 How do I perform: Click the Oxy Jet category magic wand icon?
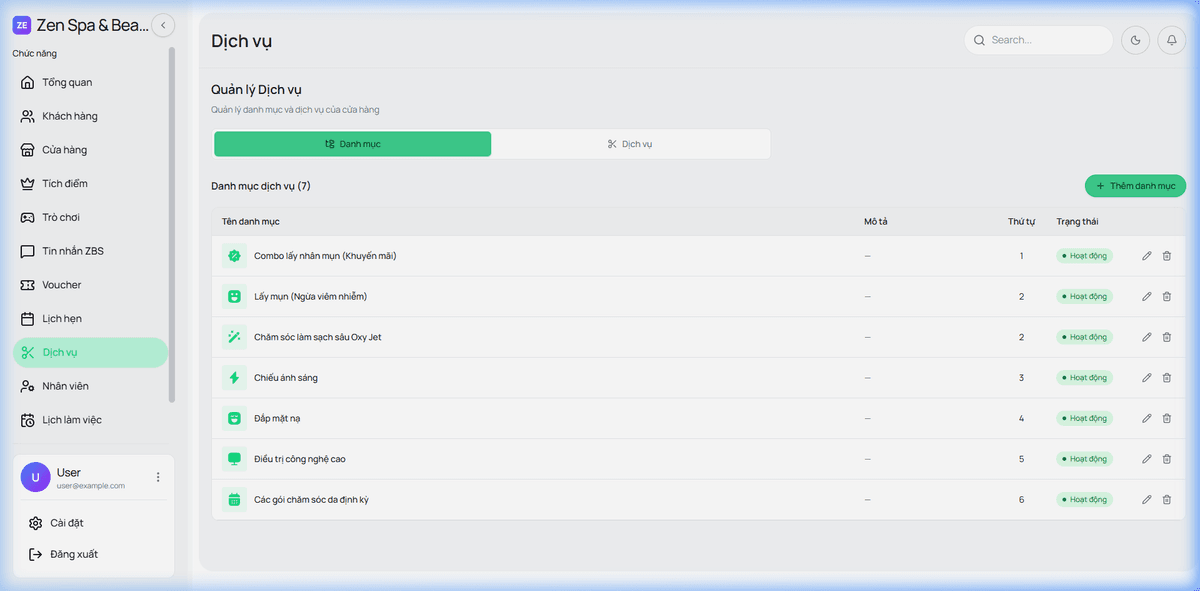(x=234, y=337)
